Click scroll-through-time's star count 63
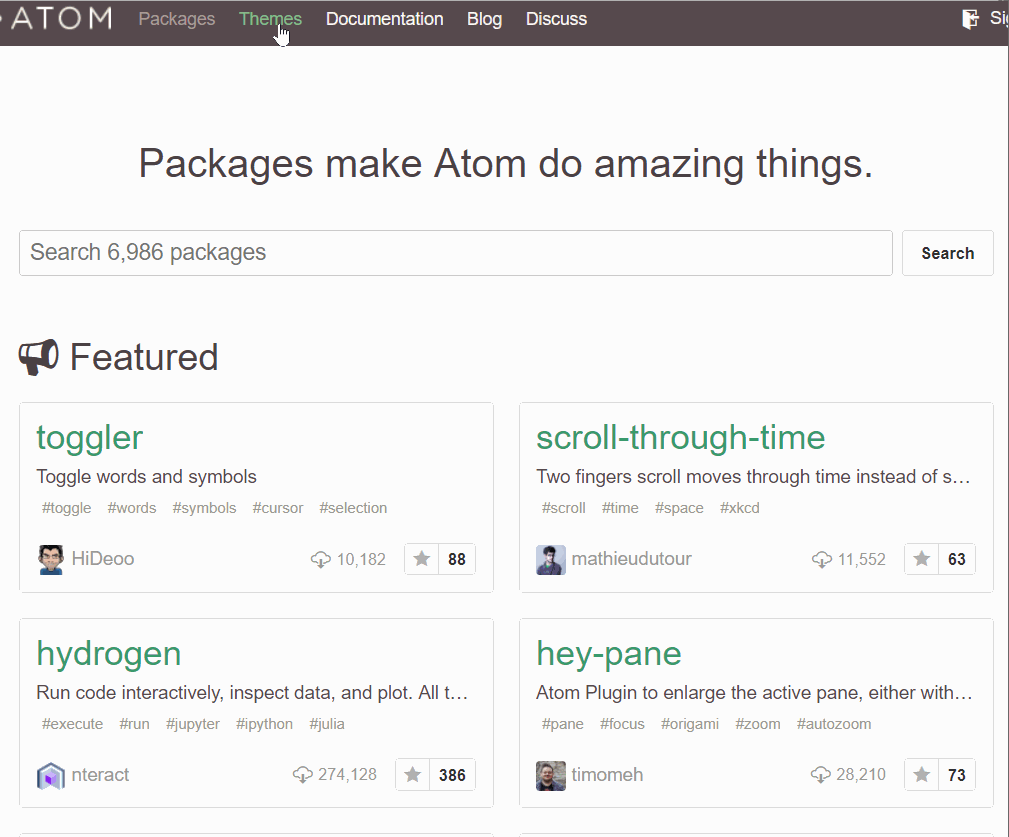 click(x=957, y=559)
